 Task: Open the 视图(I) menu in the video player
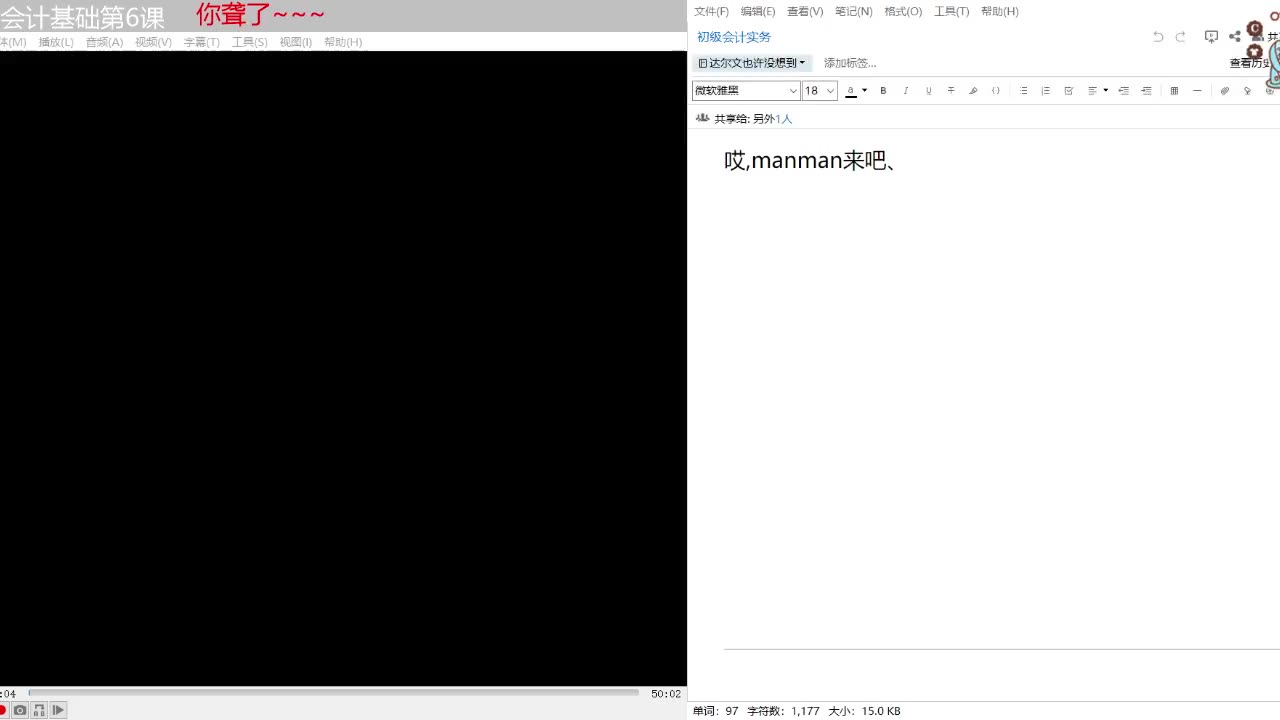point(295,42)
